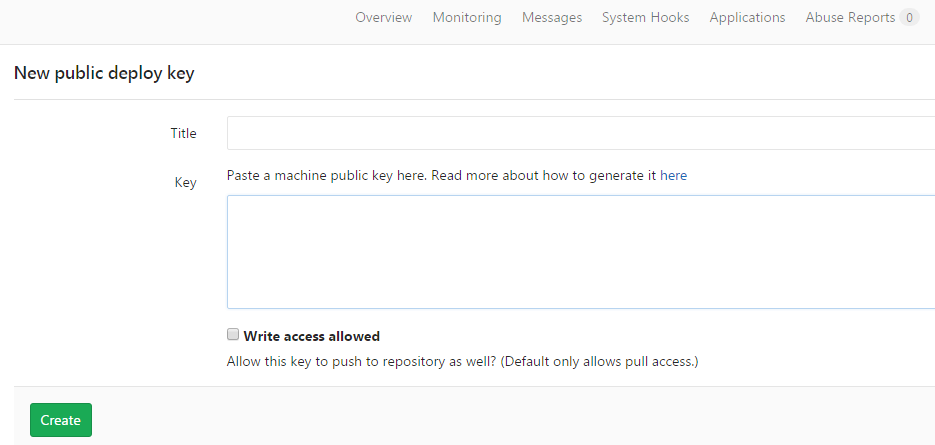This screenshot has height=445, width=935.
Task: Click the green Create button
Action: pos(61,420)
